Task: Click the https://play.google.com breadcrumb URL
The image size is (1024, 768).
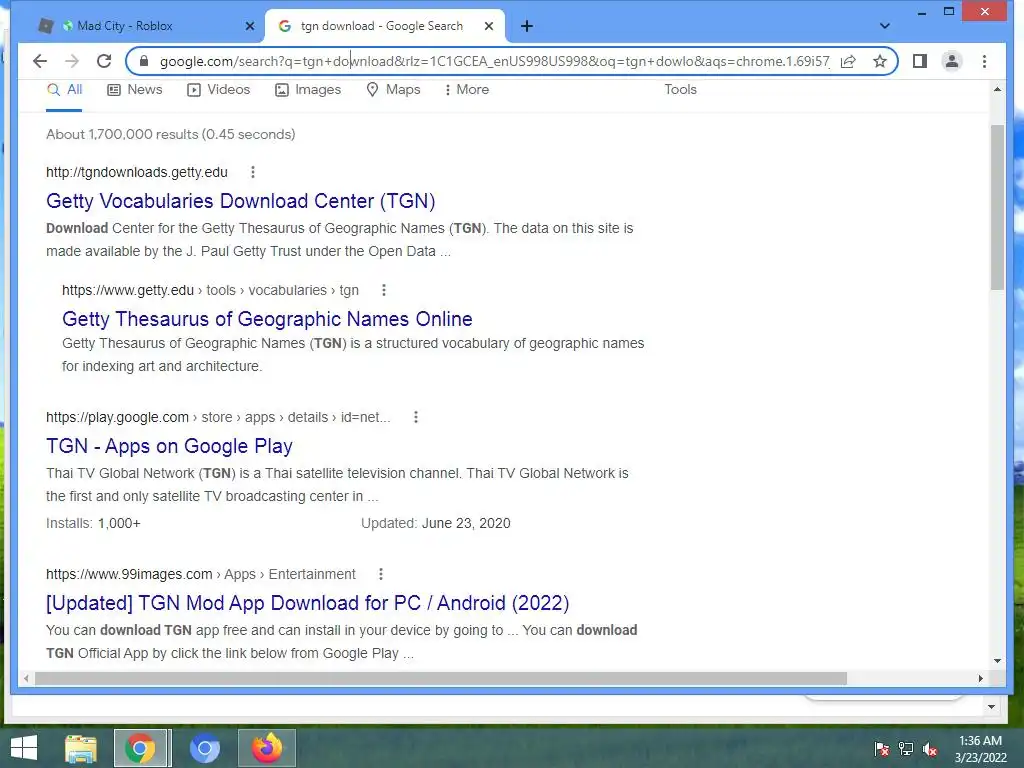Action: (218, 417)
